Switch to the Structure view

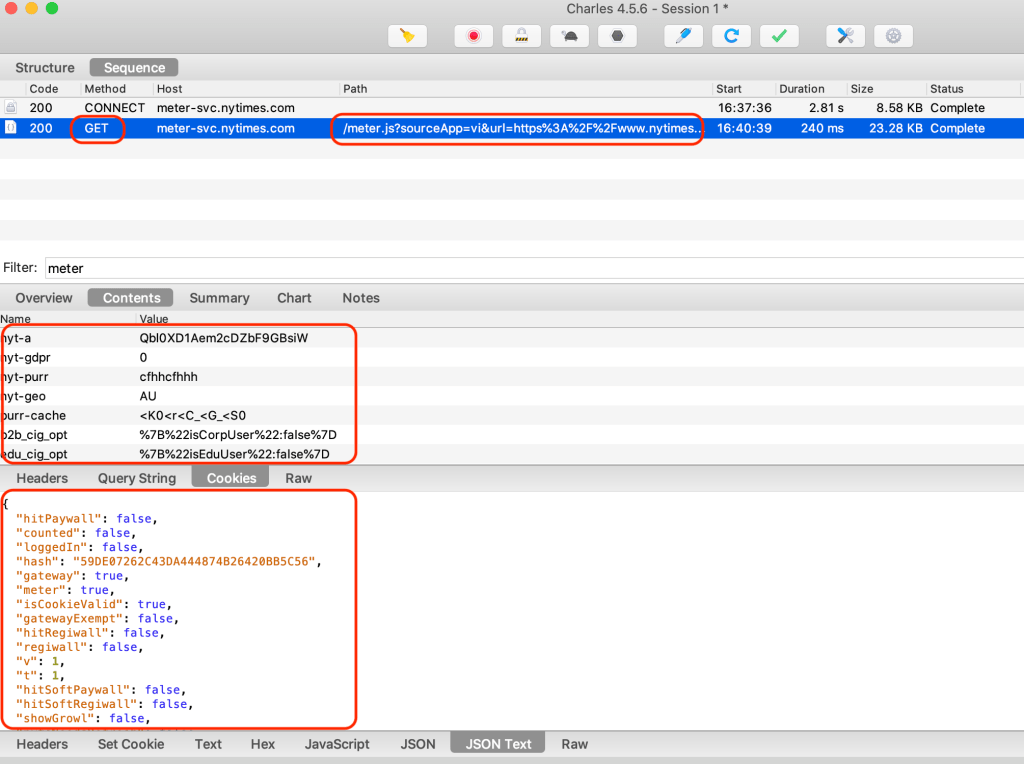click(45, 68)
